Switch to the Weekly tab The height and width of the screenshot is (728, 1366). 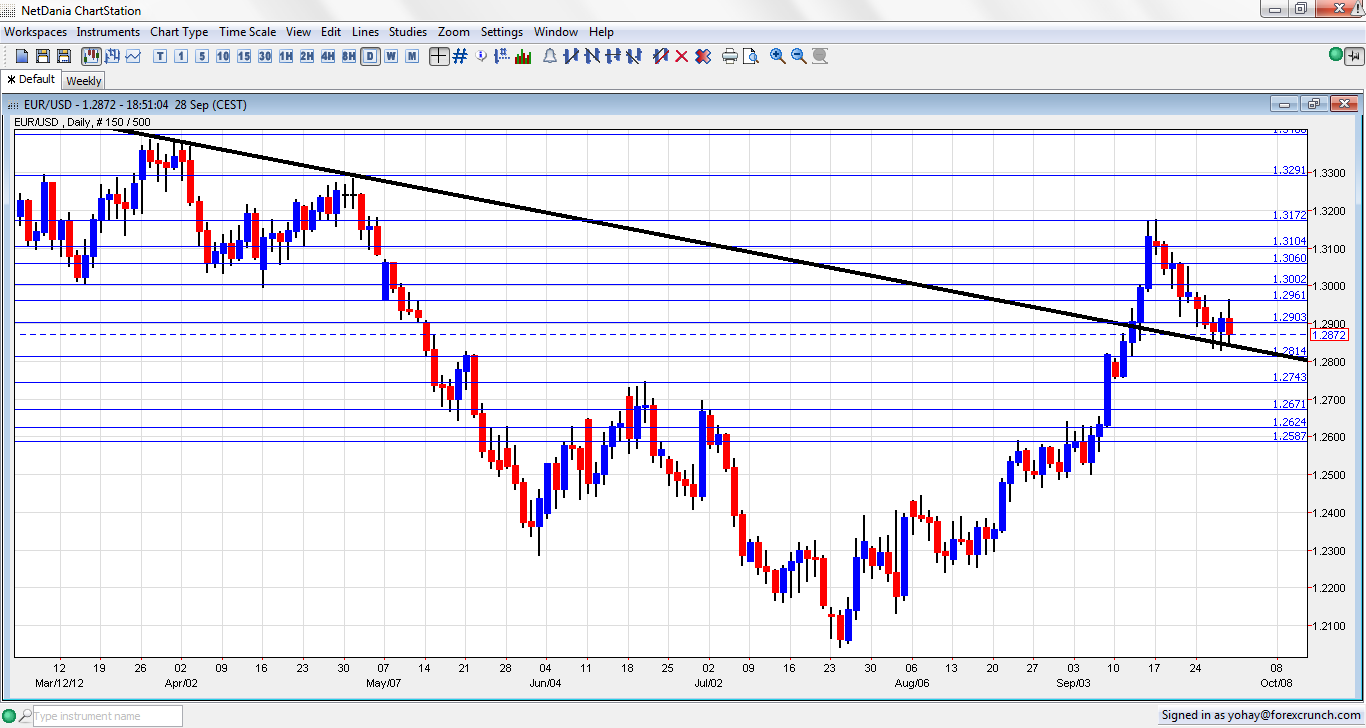[x=84, y=81]
